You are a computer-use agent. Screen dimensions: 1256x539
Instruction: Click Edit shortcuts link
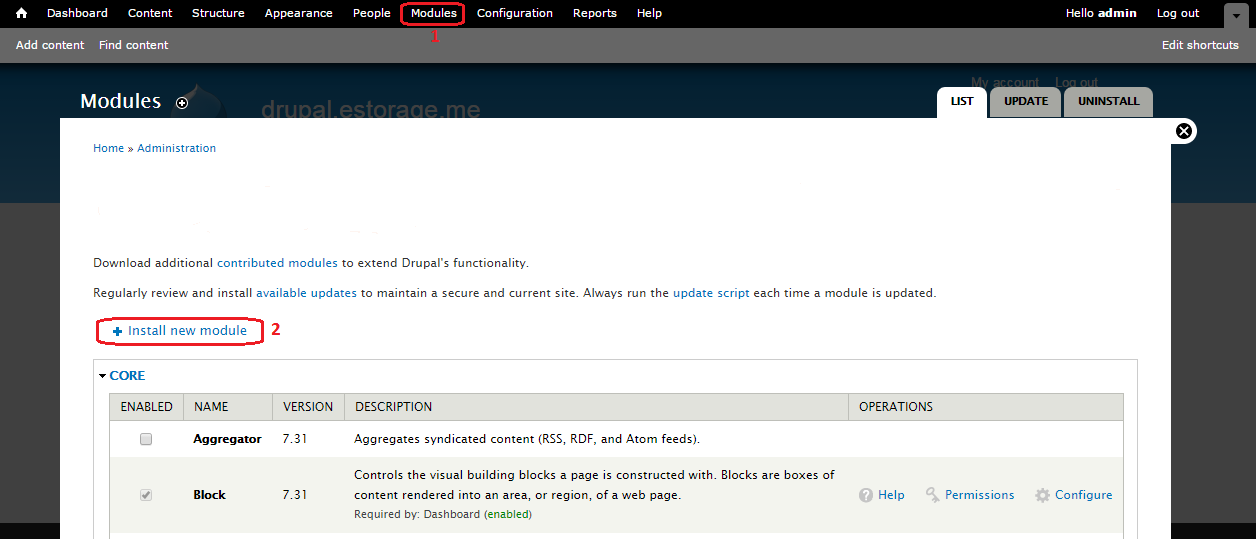point(1200,45)
